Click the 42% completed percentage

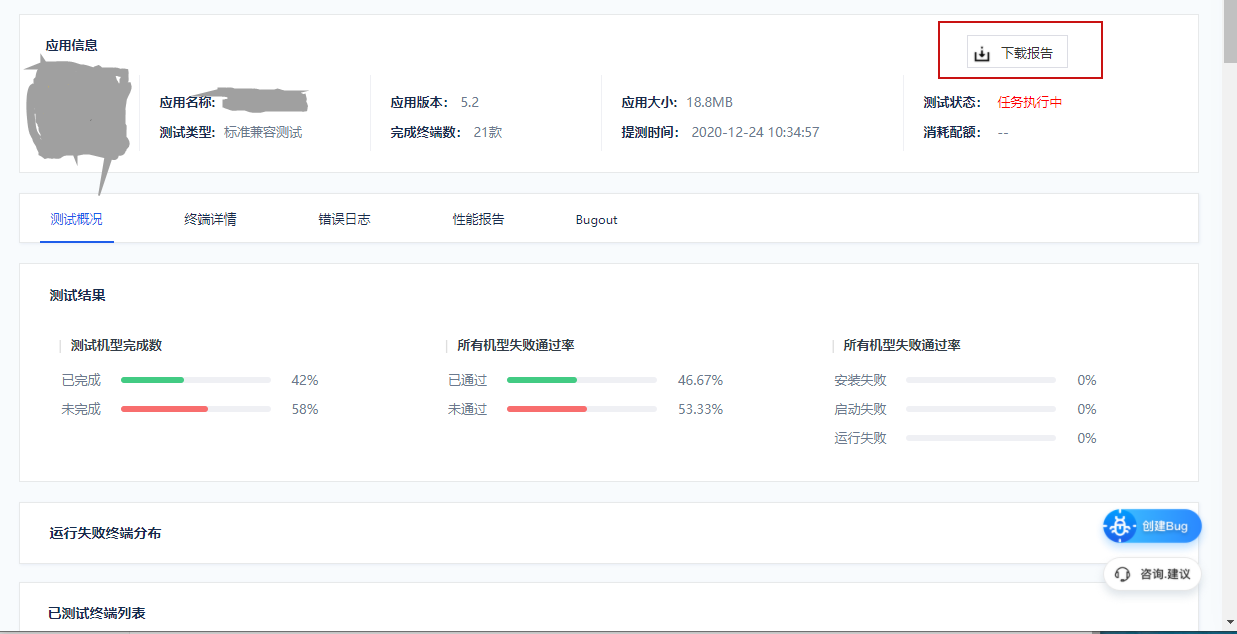pyautogui.click(x=305, y=380)
